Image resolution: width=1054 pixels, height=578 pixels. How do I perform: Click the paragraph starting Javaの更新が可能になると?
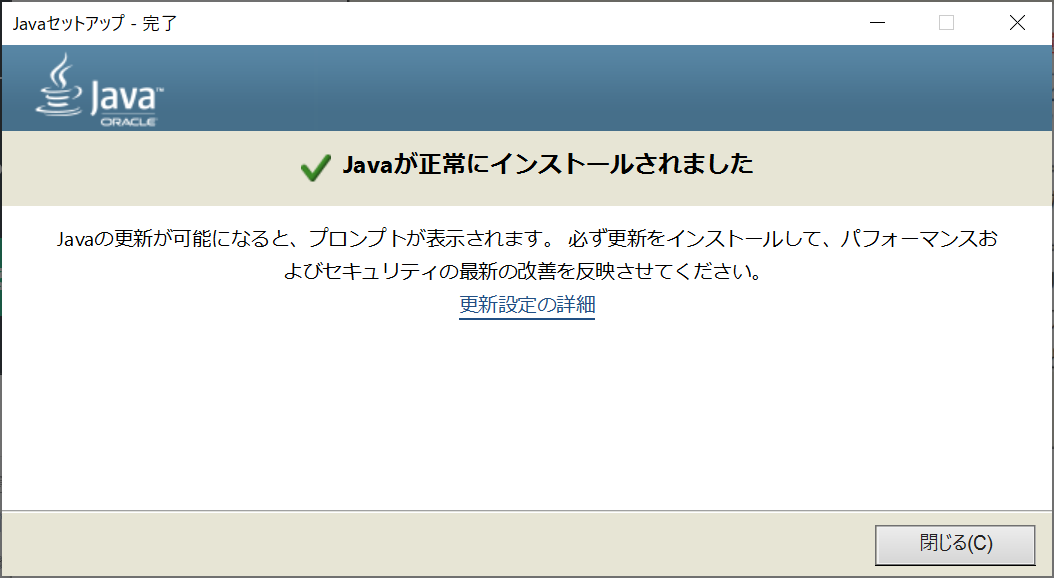point(527,255)
